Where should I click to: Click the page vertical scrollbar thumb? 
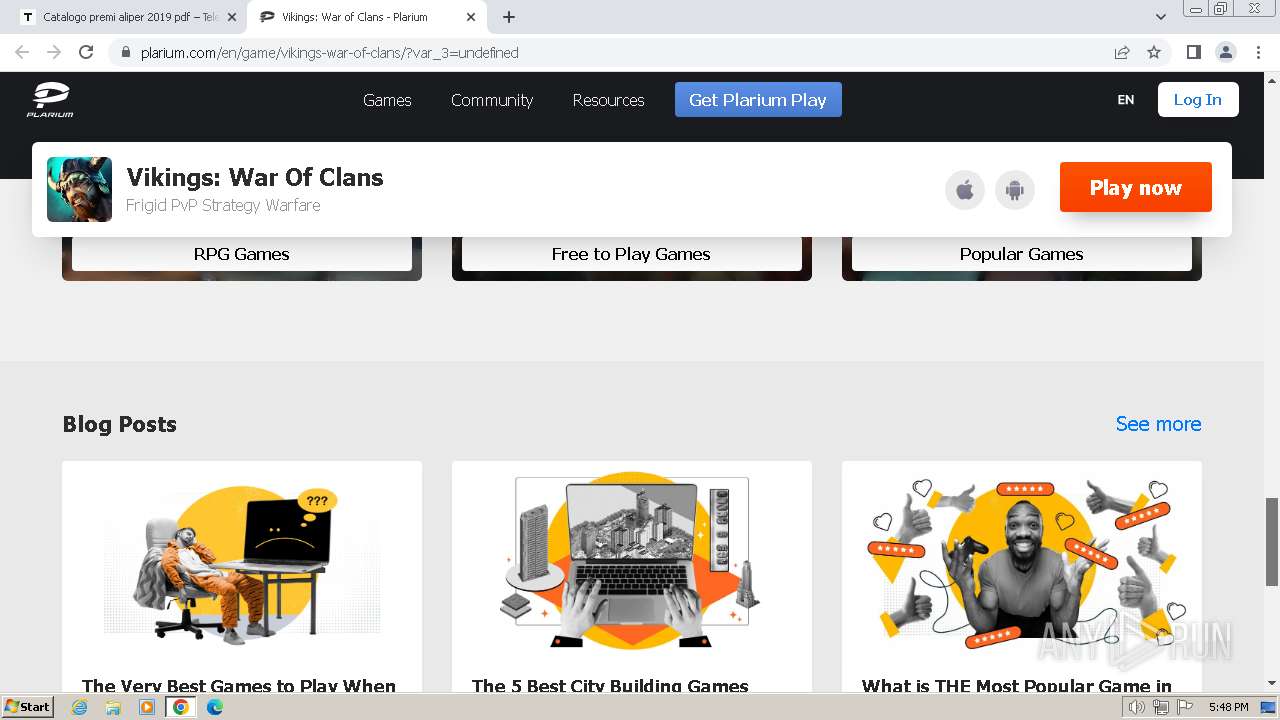point(1272,541)
